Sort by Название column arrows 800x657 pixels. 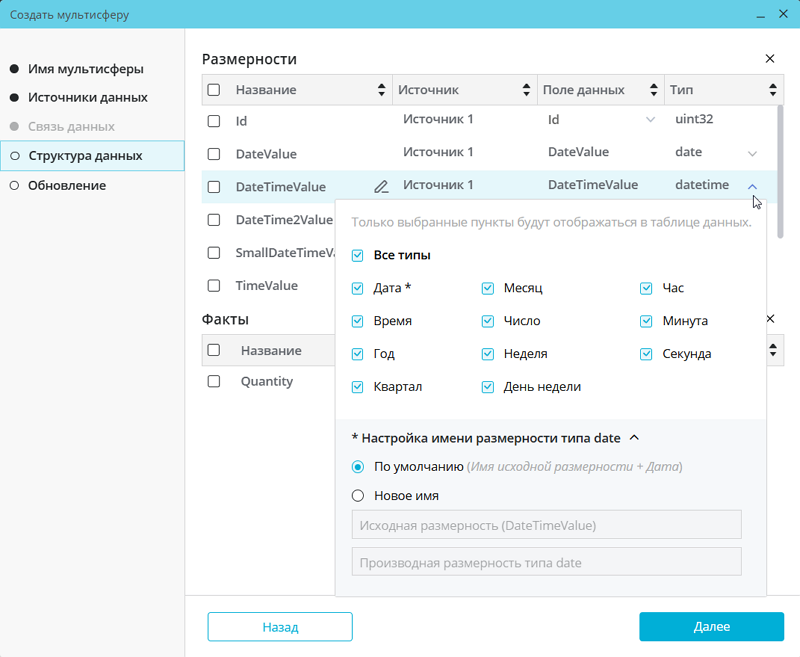381,90
